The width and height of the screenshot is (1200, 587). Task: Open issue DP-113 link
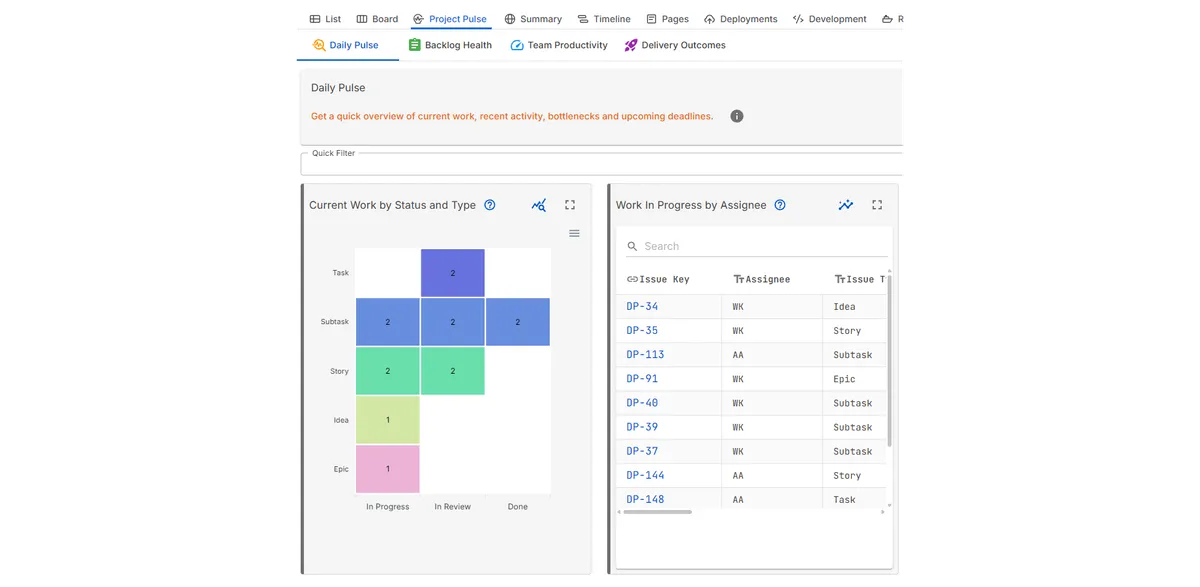coord(645,354)
